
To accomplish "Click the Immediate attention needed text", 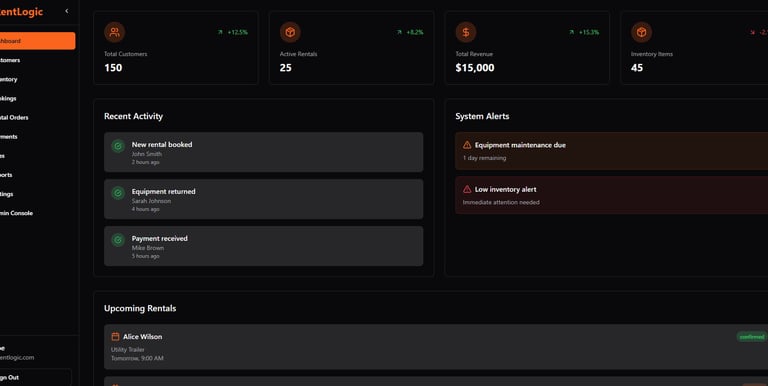I will [x=501, y=202].
